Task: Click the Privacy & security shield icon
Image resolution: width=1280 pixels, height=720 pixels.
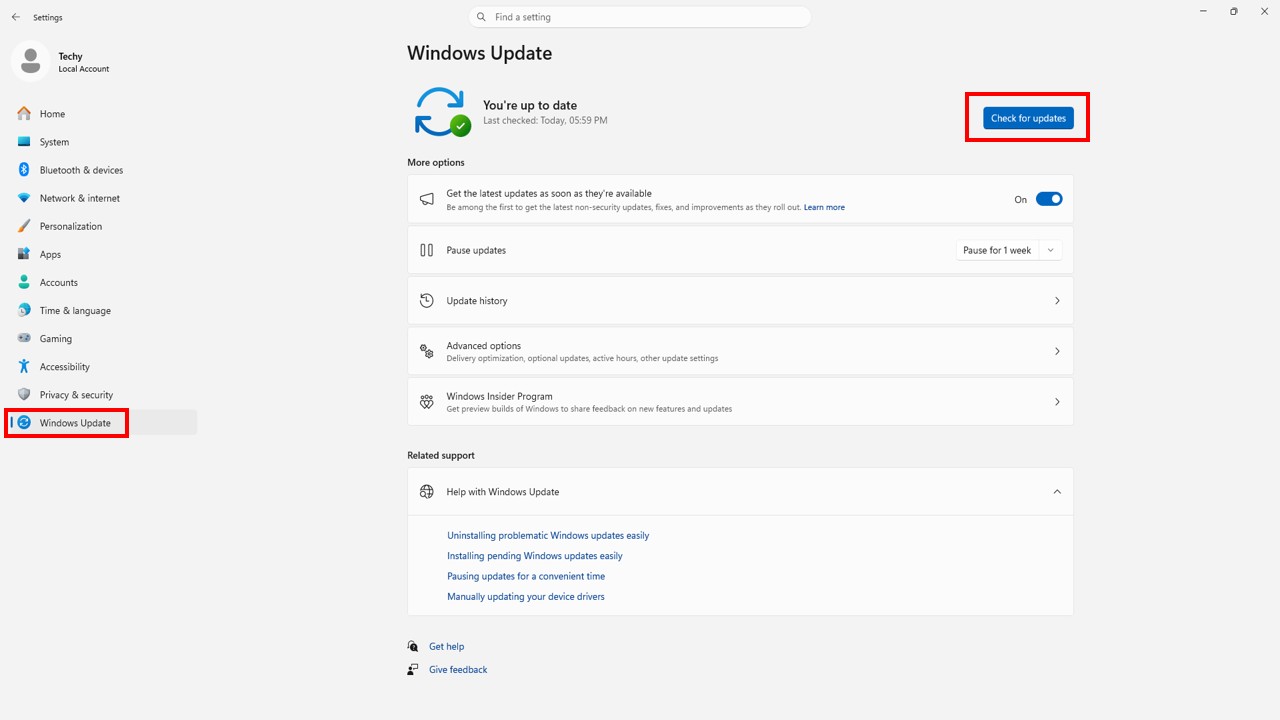Action: pos(24,395)
